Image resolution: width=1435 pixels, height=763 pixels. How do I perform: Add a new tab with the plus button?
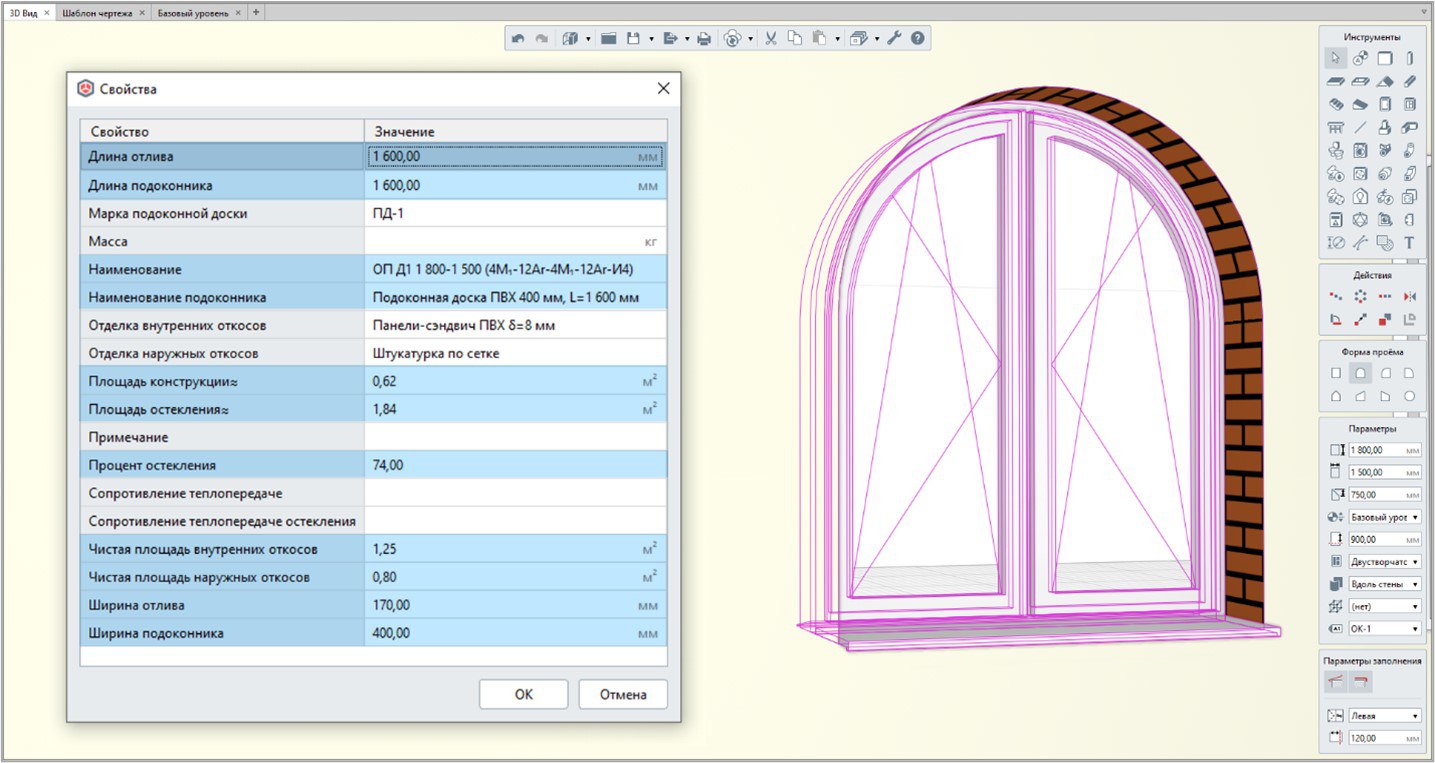256,13
